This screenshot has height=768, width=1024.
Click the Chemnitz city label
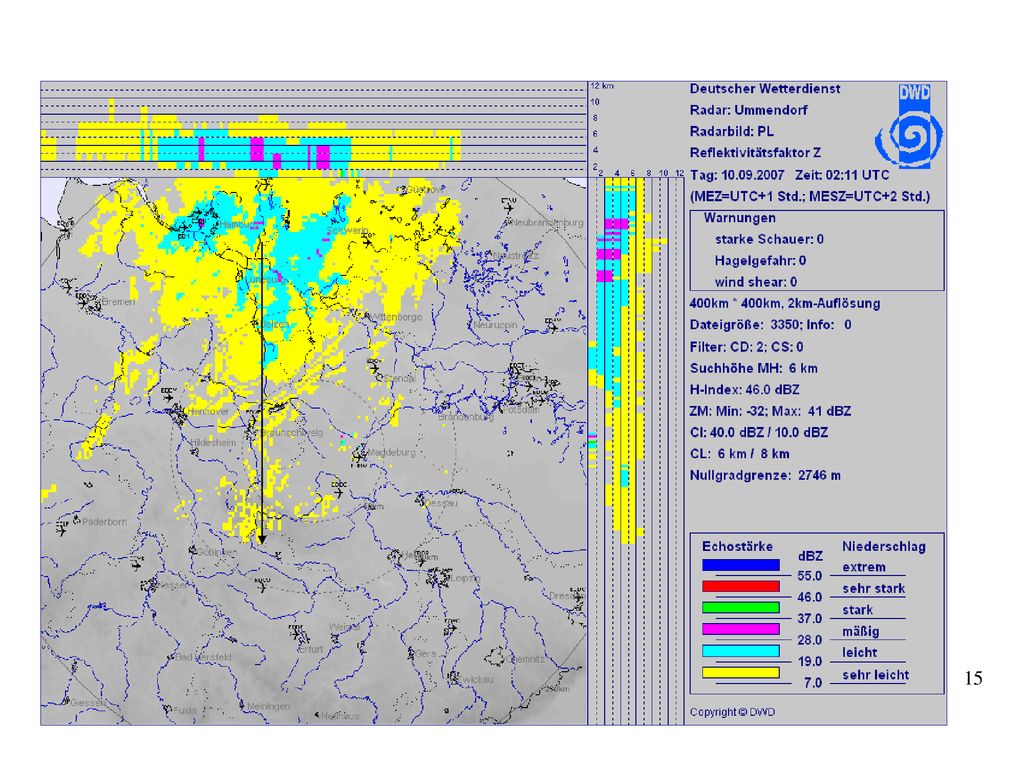click(x=526, y=659)
